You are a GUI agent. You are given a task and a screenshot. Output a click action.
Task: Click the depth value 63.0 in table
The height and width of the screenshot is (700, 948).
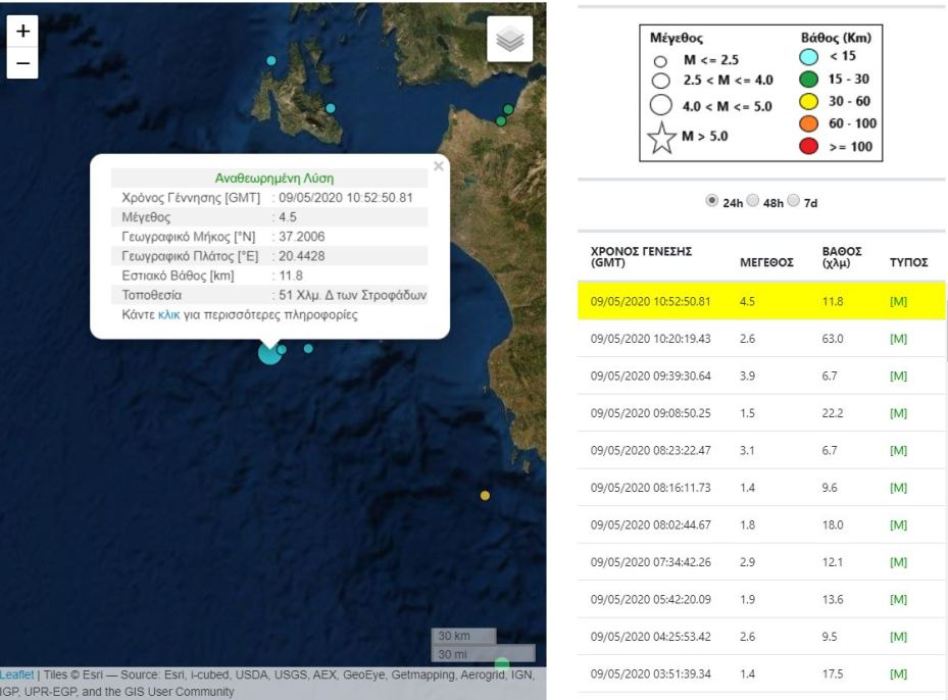(x=833, y=339)
